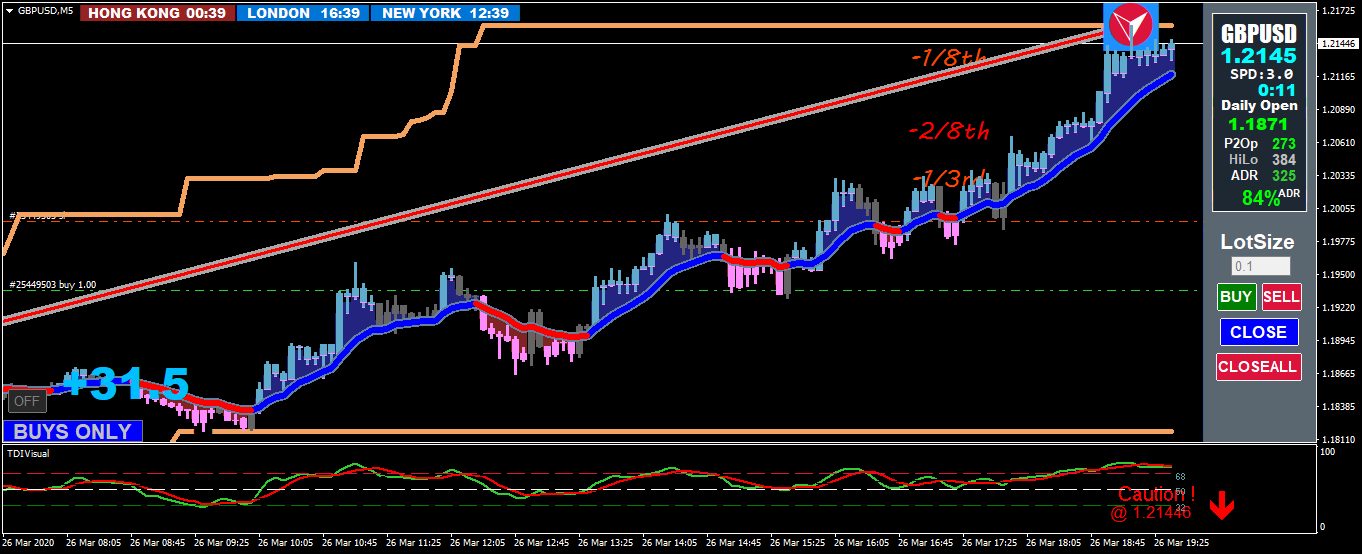Click the green BUY button

pyautogui.click(x=1236, y=297)
